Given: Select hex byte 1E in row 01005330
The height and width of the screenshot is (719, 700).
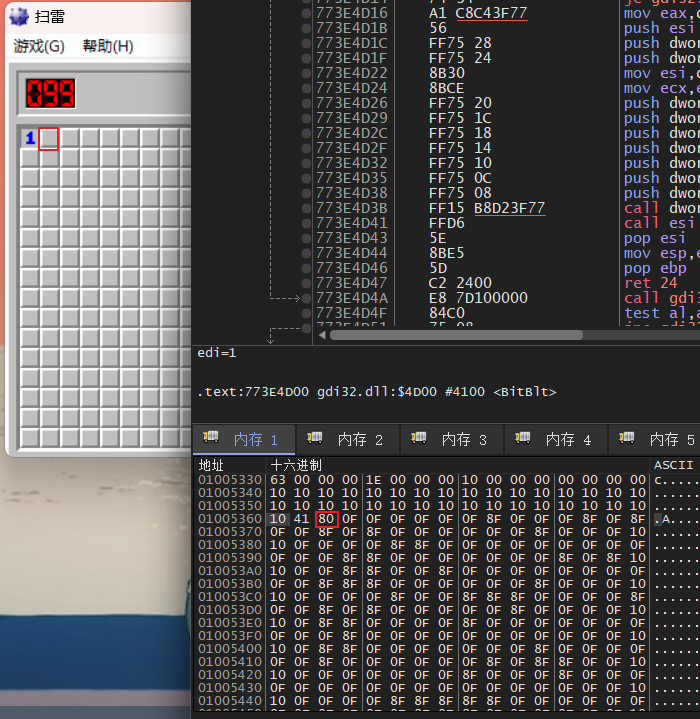Looking at the screenshot, I should 374,480.
